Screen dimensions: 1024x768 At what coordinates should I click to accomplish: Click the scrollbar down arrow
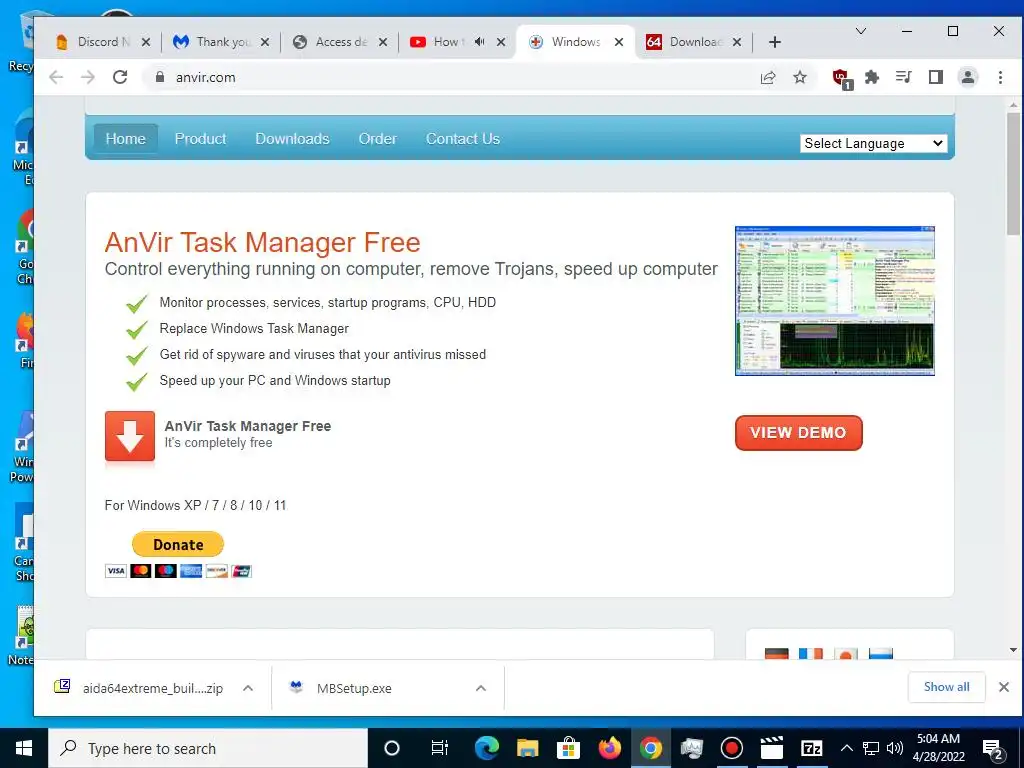pyautogui.click(x=1013, y=650)
